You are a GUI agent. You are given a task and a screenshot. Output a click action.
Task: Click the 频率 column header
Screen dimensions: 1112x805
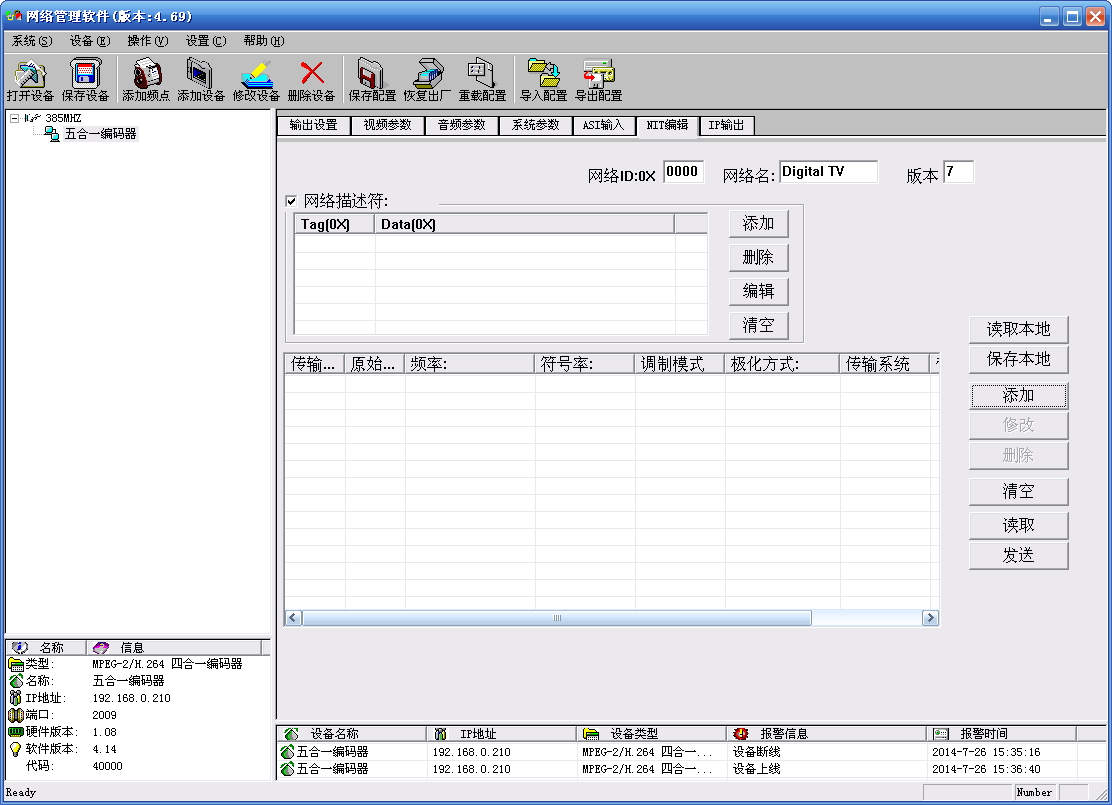point(469,365)
